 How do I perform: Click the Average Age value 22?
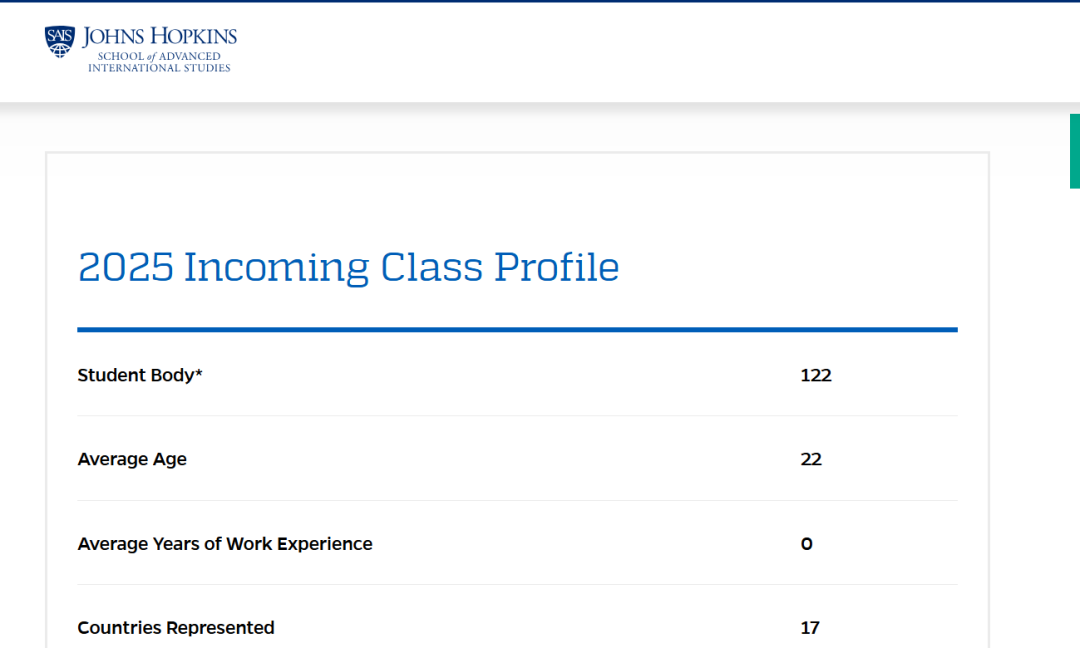(811, 459)
